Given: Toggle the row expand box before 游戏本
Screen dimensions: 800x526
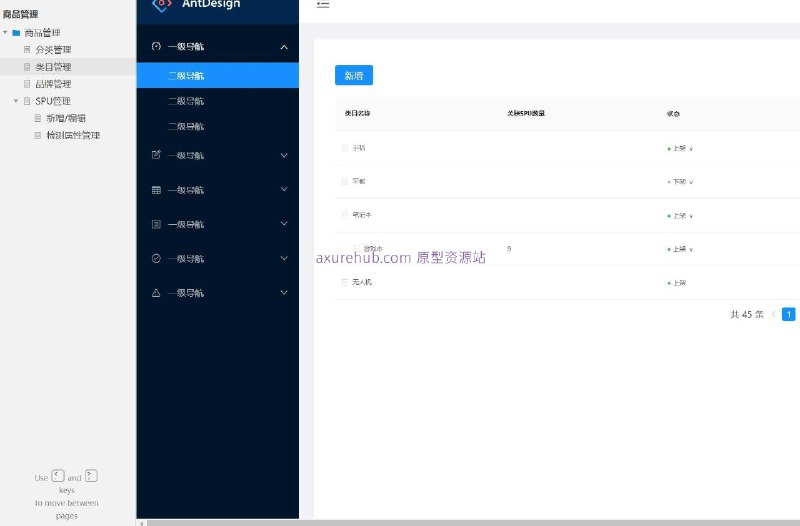Looking at the screenshot, I should click(x=357, y=248).
